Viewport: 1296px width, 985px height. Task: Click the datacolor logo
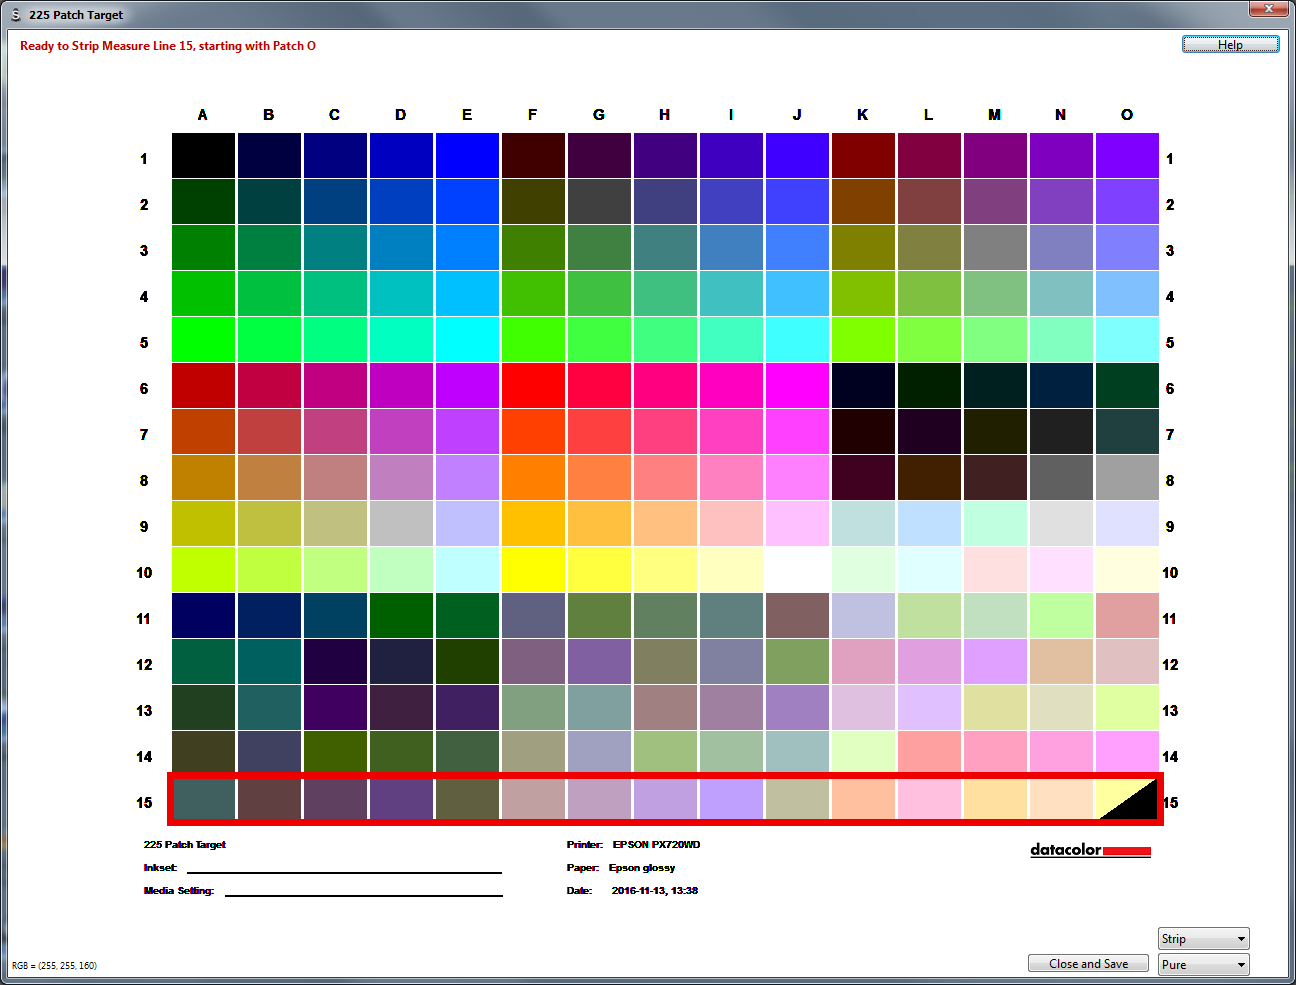(1090, 850)
